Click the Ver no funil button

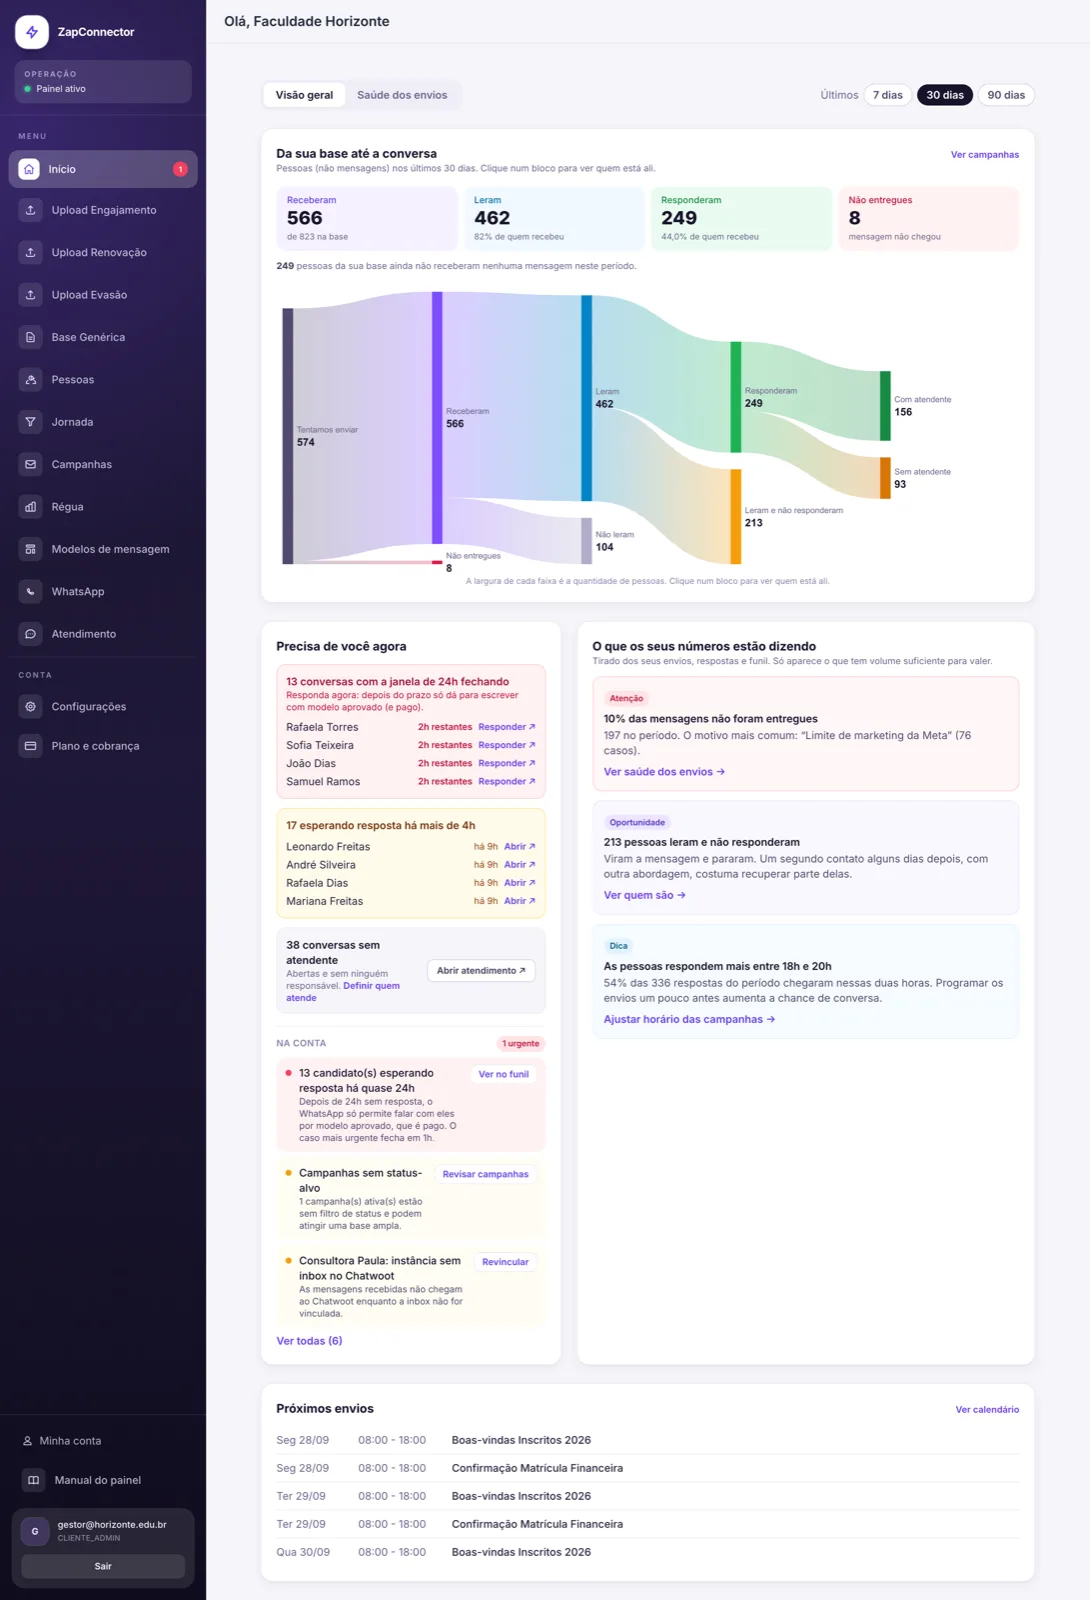(503, 1075)
